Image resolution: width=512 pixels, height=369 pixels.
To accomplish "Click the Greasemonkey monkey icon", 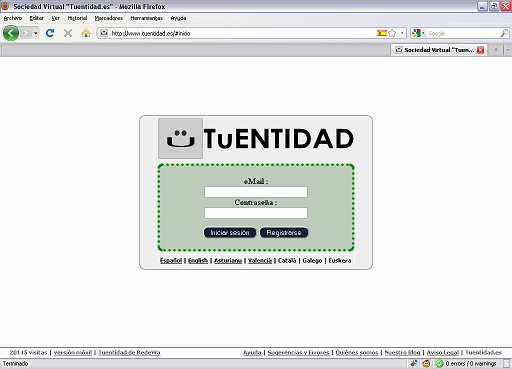I will tap(426, 363).
